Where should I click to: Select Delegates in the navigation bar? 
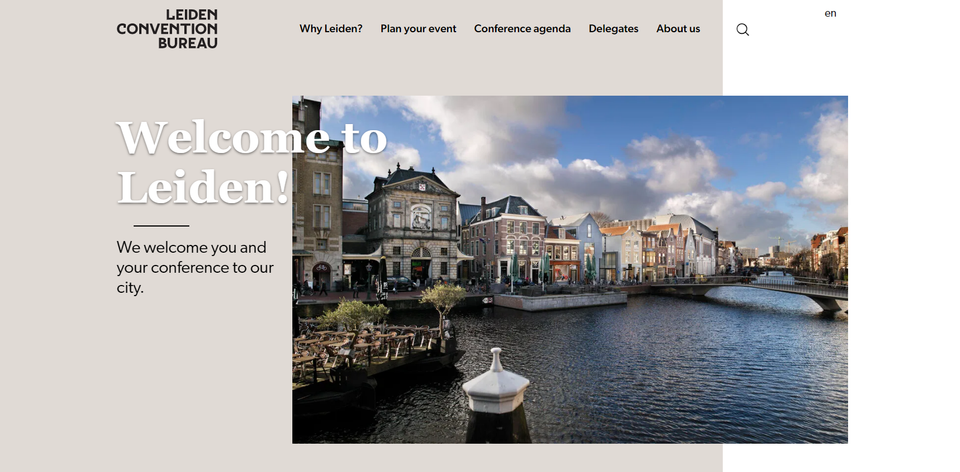[x=613, y=29]
